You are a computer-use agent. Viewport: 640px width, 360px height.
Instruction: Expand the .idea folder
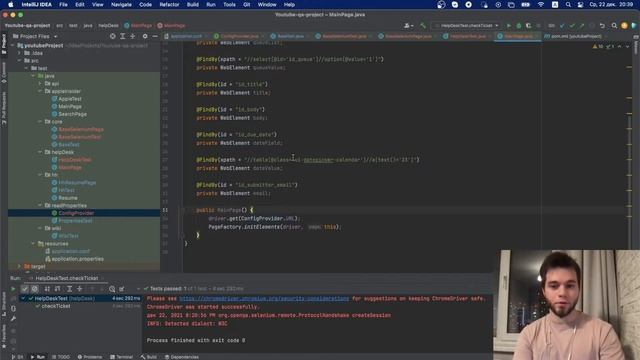19,53
